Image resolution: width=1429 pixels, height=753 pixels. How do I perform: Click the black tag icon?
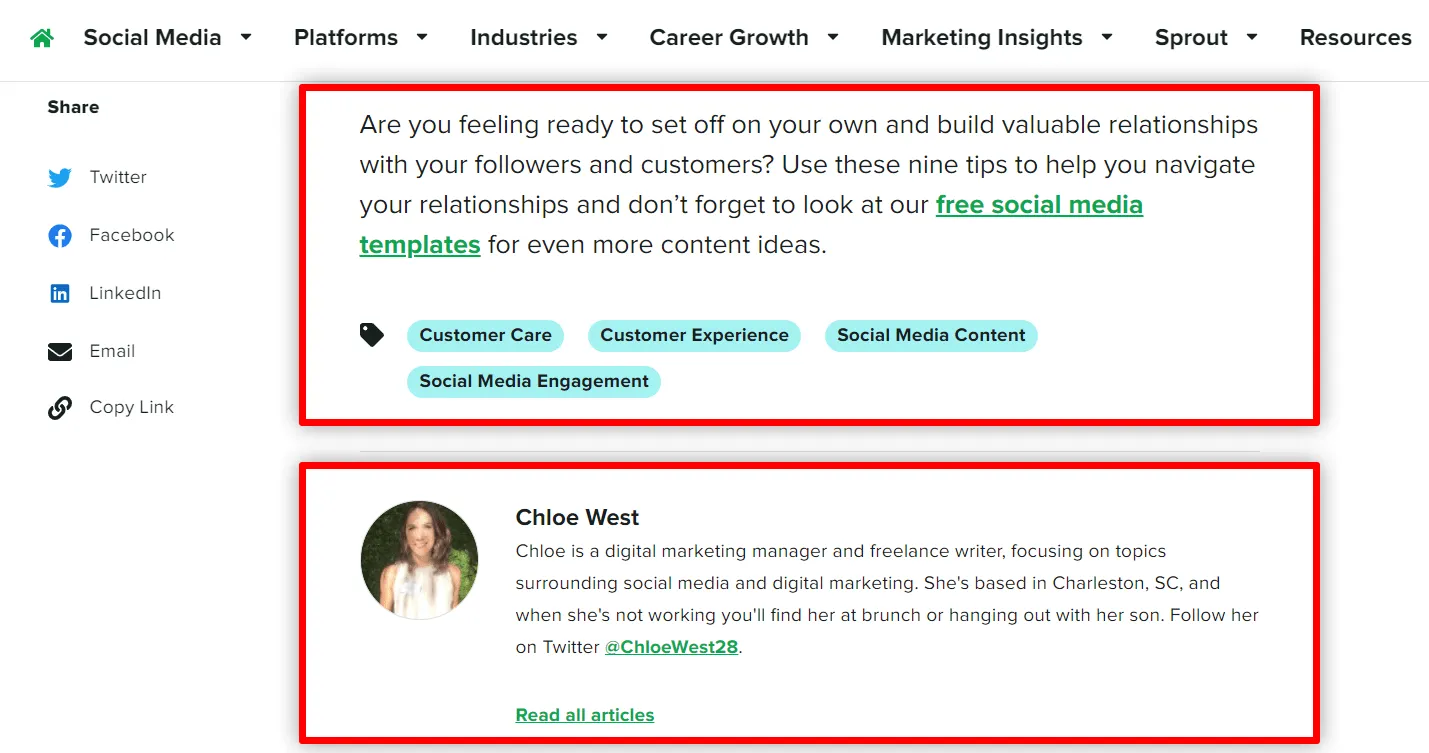[372, 335]
